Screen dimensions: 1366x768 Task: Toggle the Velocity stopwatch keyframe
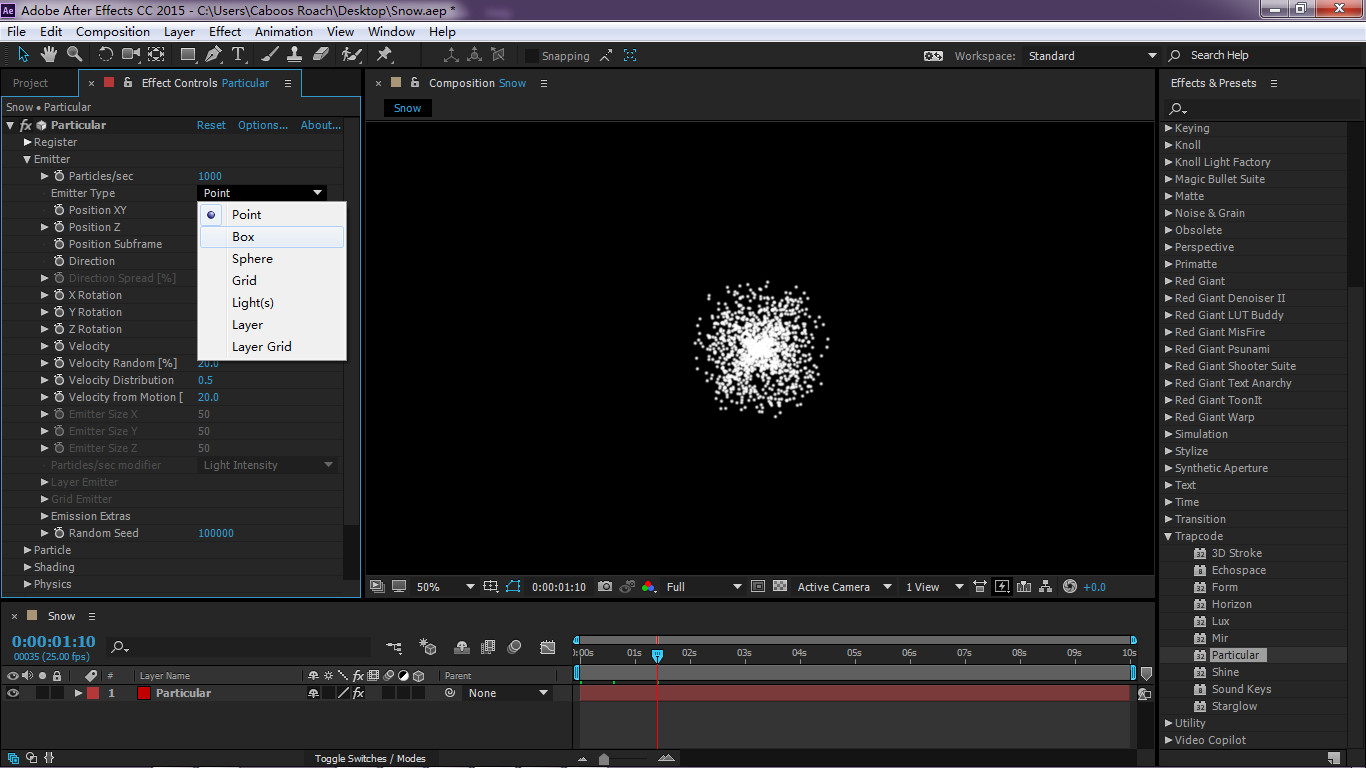click(59, 346)
